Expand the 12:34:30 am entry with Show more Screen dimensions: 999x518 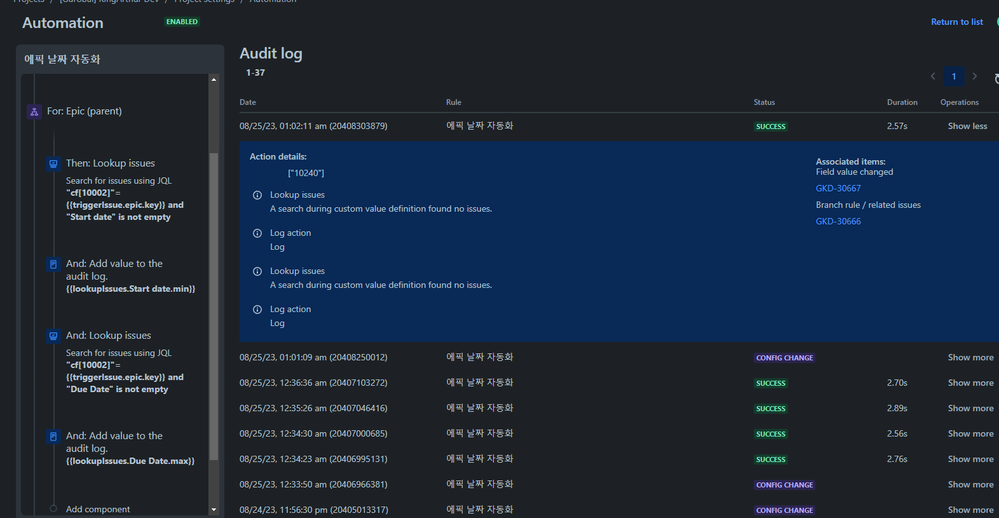970,434
